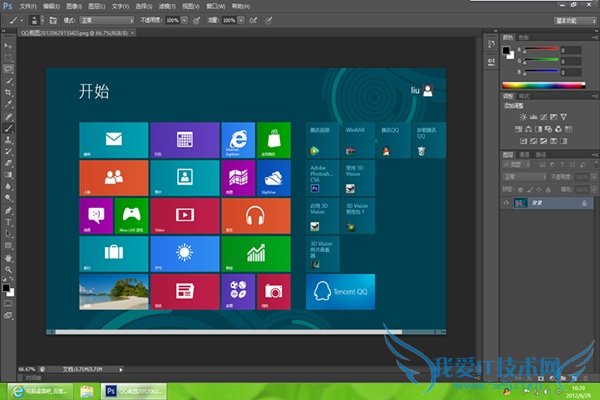Image resolution: width=600 pixels, height=400 pixels.
Task: Switch to the Swatches tab
Action: (x=523, y=37)
